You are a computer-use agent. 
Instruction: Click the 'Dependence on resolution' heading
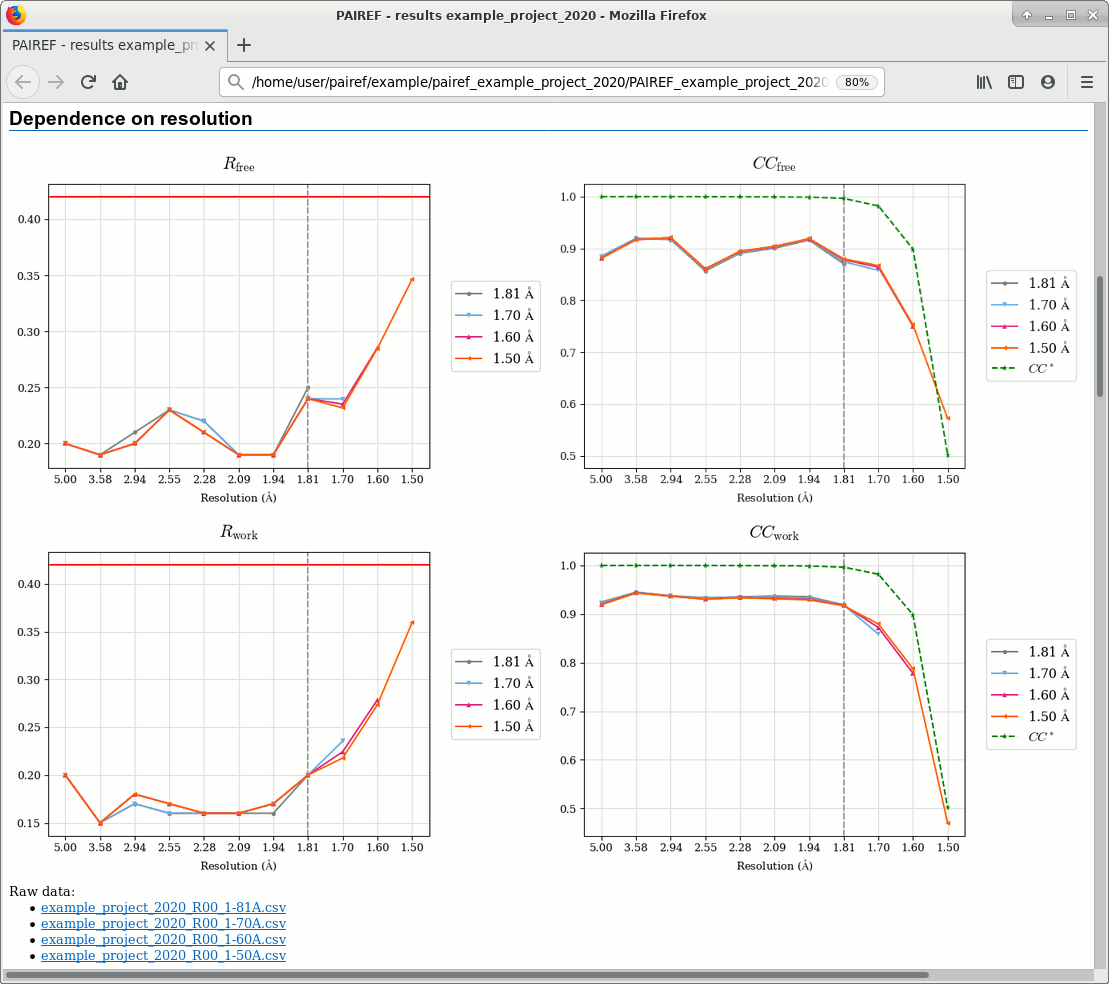pos(131,118)
